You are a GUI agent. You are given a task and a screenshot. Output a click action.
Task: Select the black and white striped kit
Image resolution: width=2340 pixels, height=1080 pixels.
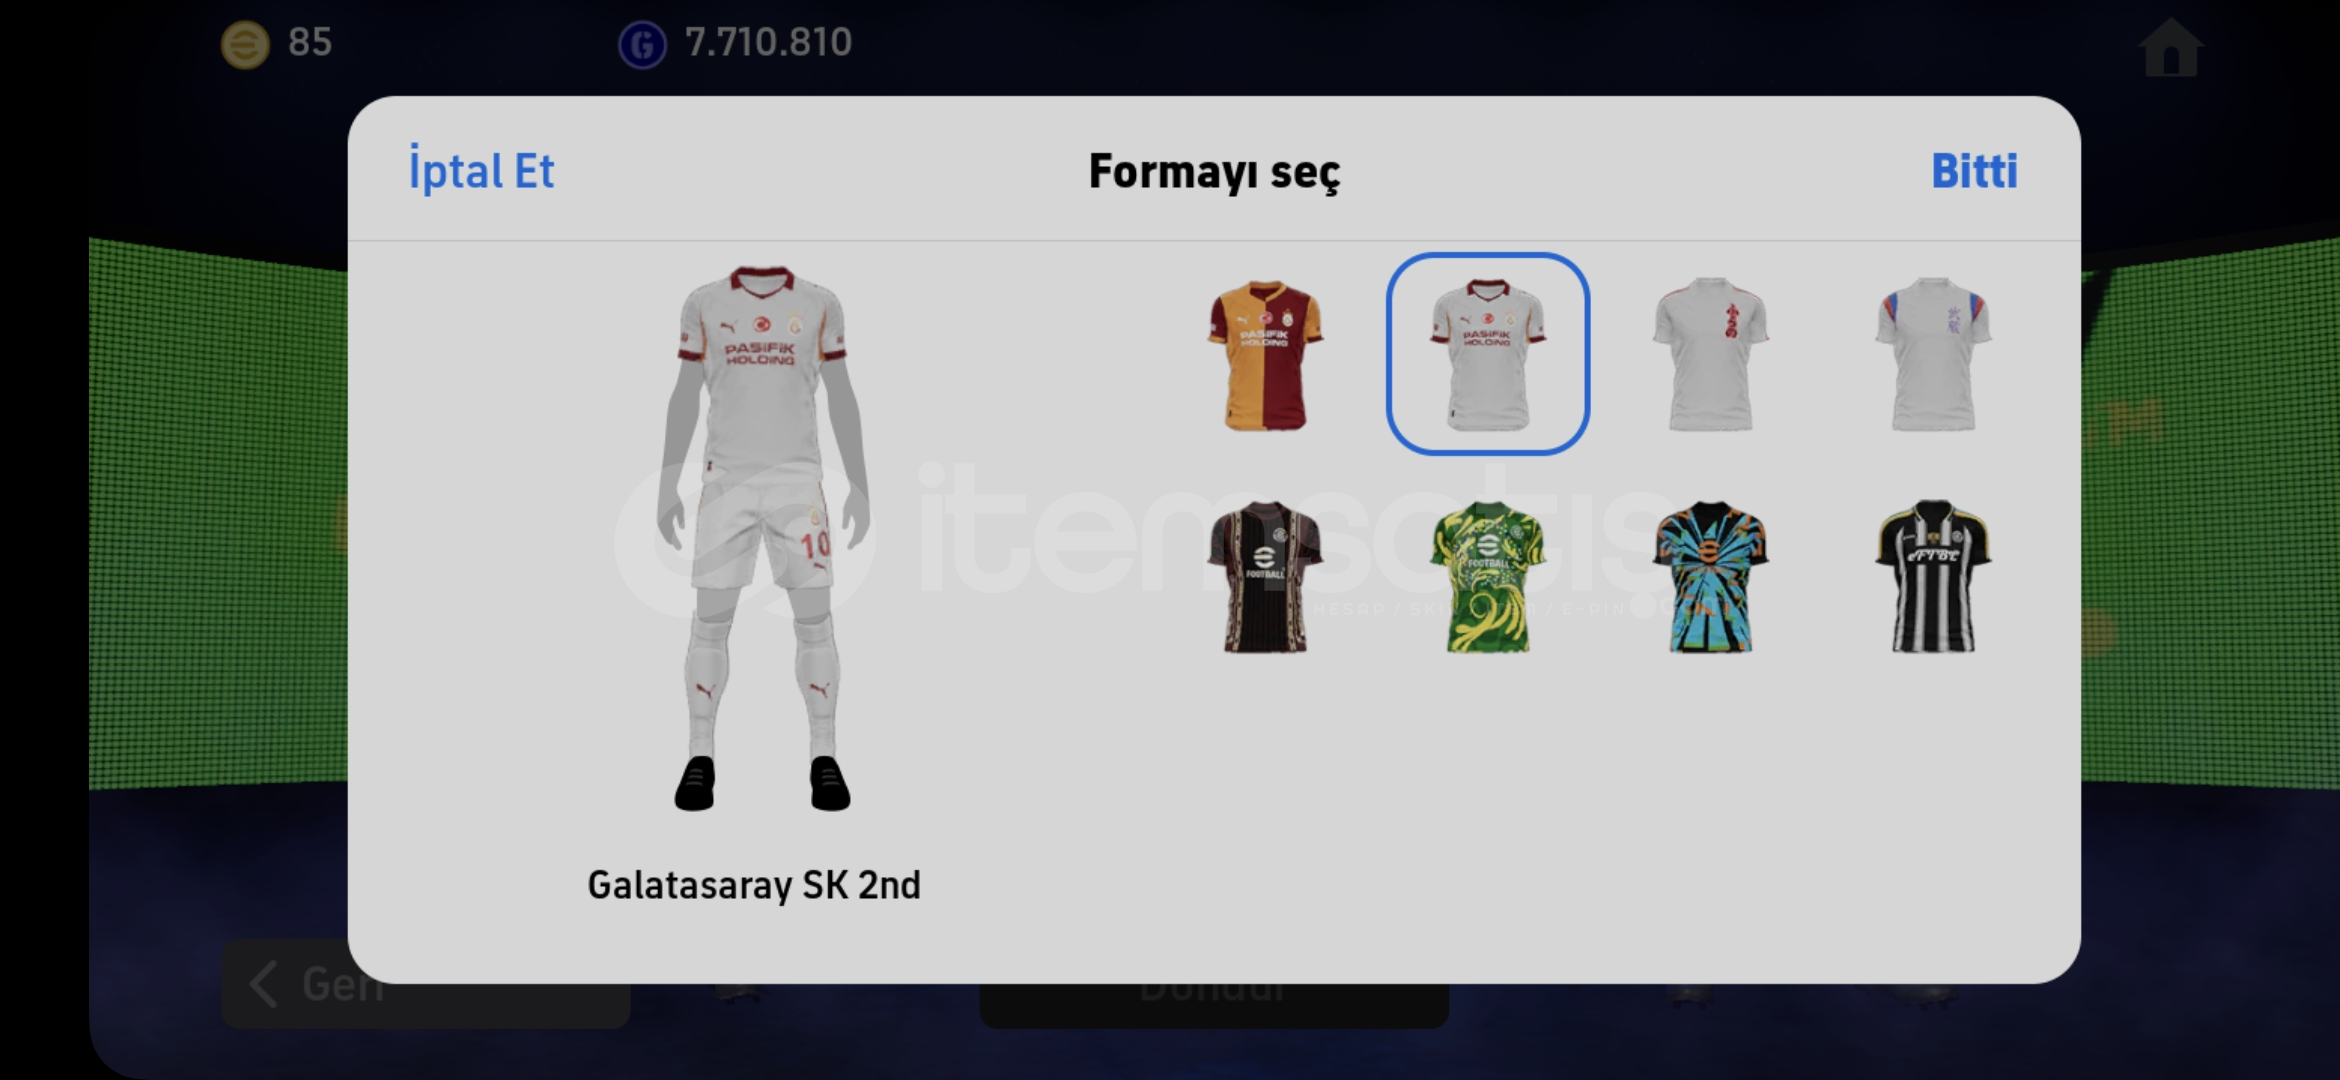1933,577
